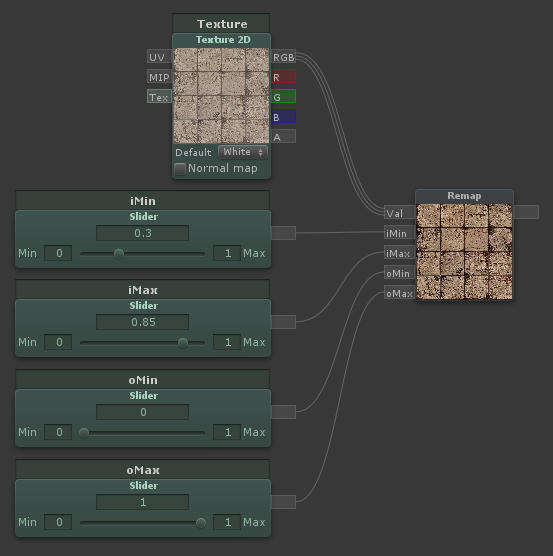Click the oMax input port on the Remap node
The width and height of the screenshot is (553, 556).
pos(400,293)
